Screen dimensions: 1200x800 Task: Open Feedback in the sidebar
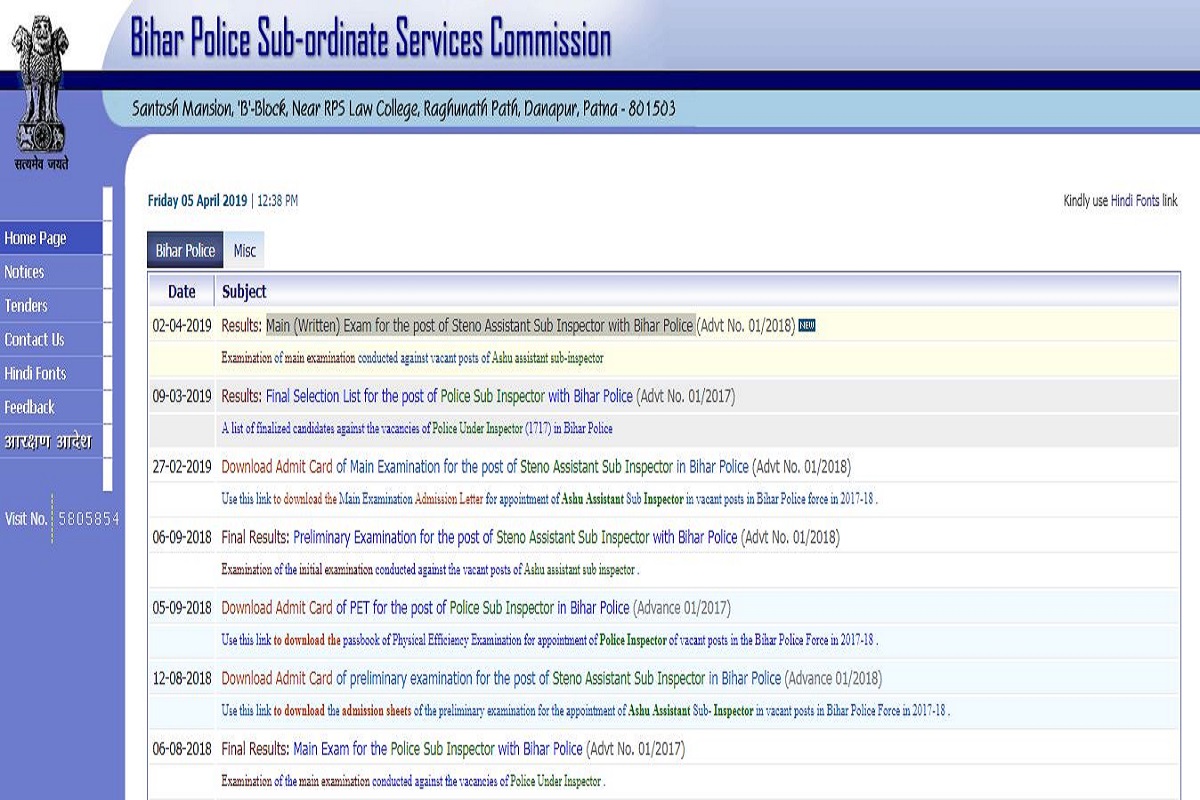point(51,408)
